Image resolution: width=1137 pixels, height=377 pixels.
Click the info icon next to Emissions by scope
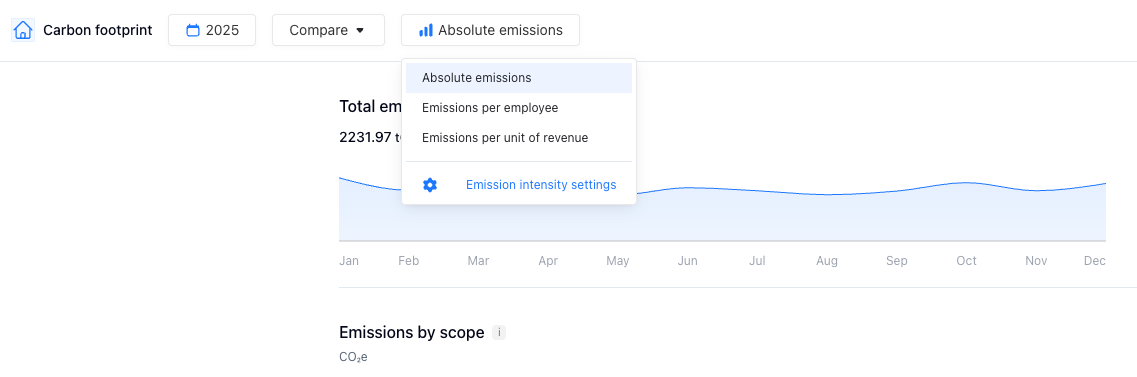498,333
